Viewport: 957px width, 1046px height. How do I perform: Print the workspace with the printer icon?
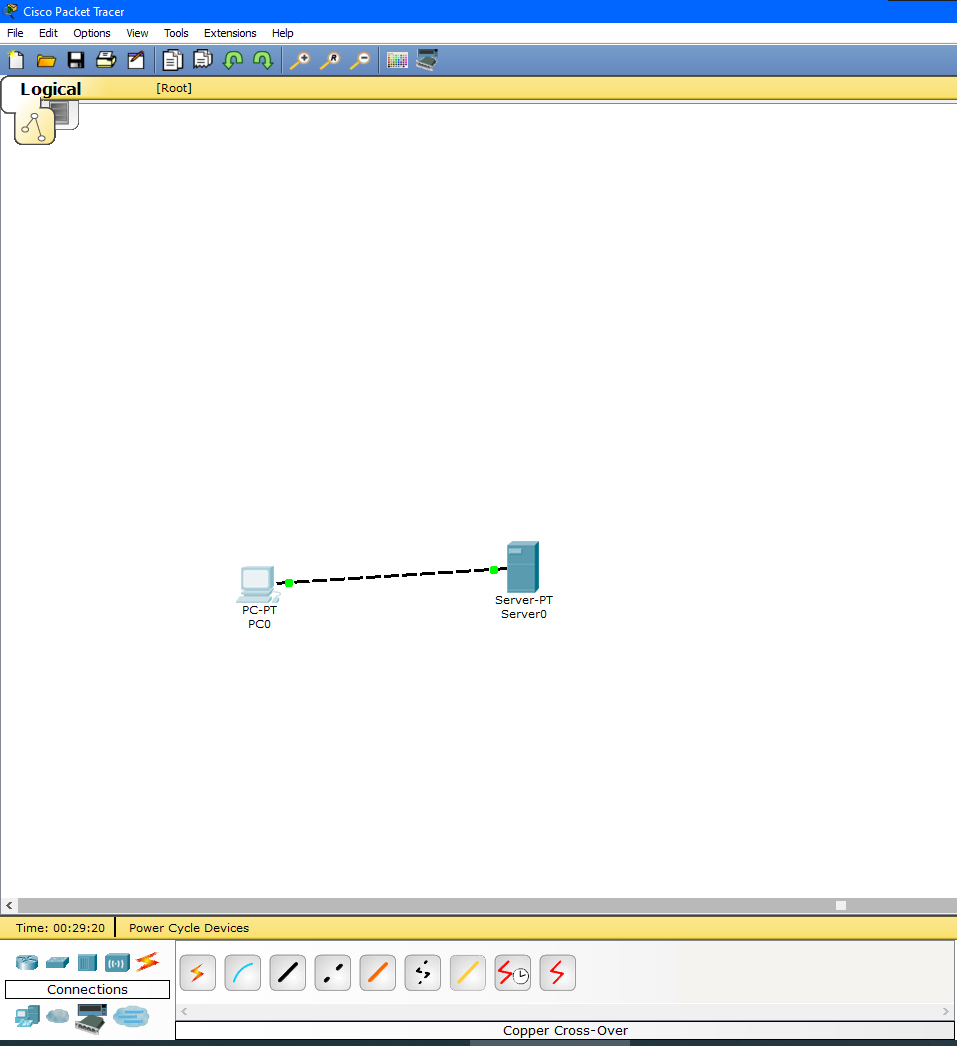point(106,61)
